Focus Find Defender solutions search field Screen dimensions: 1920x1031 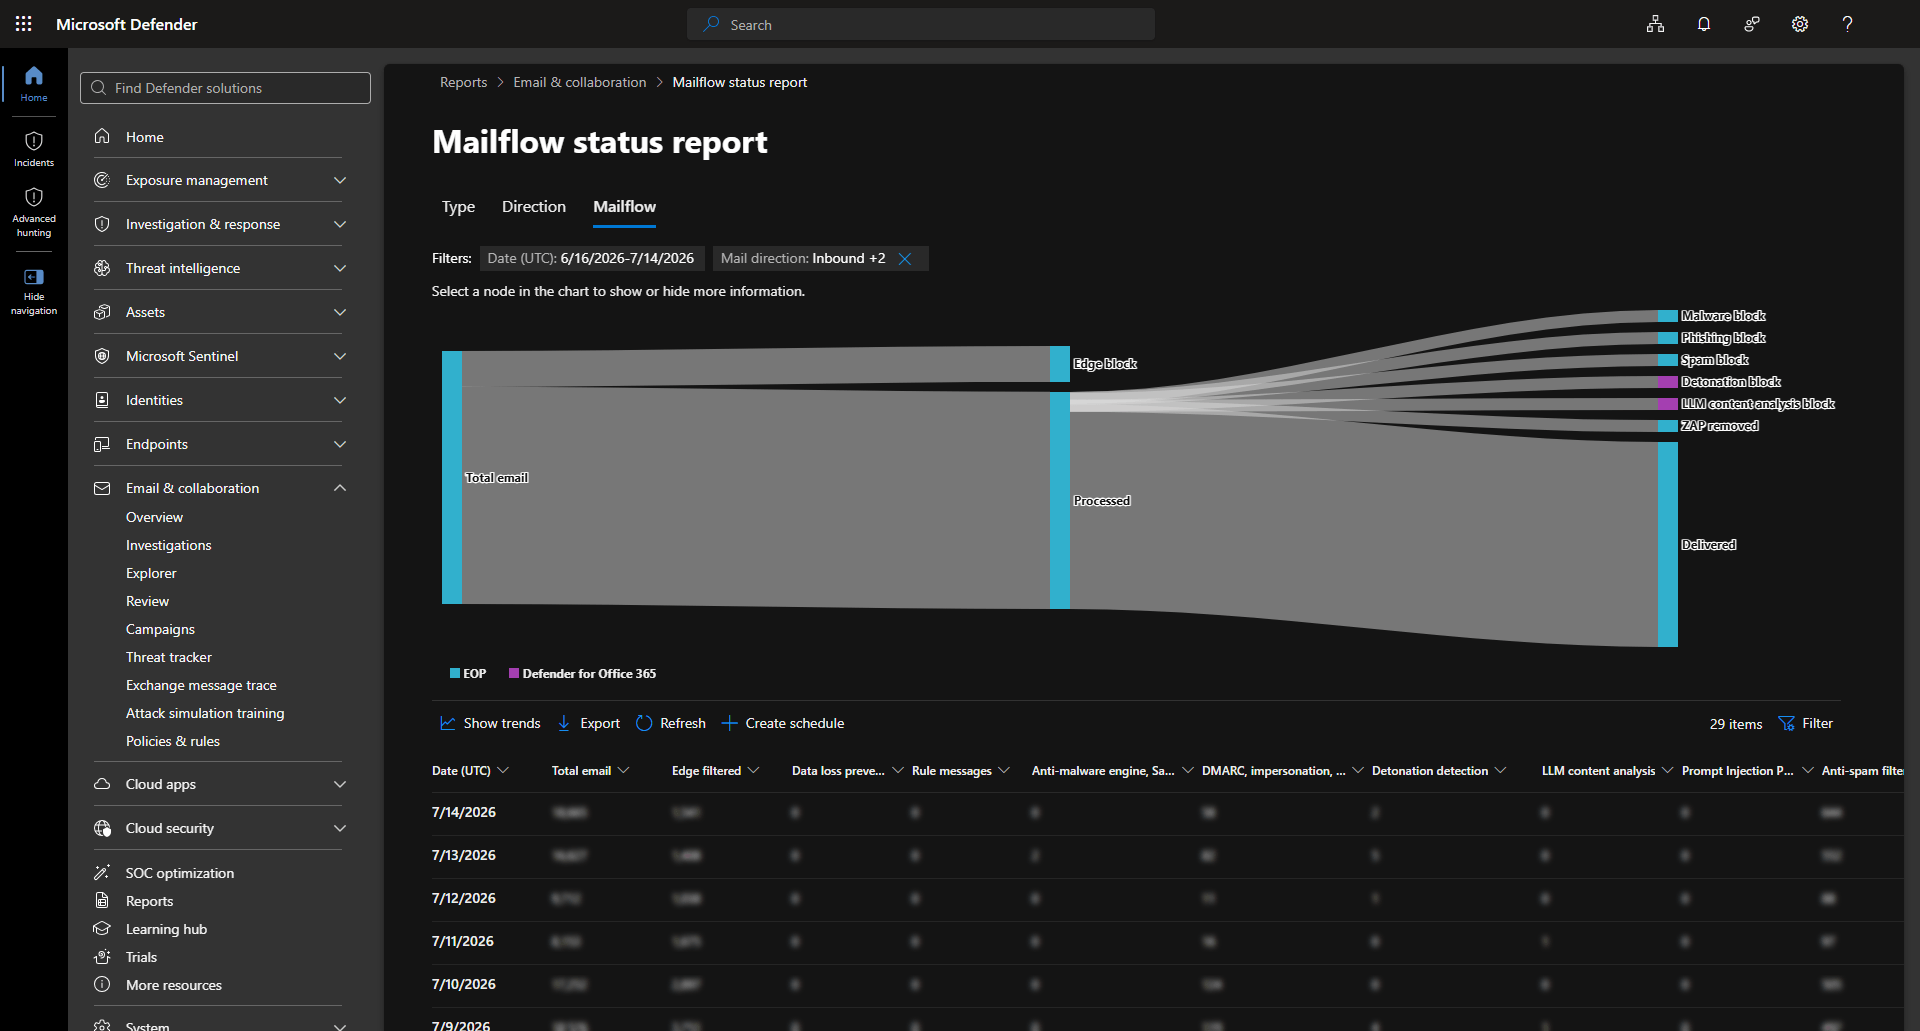pos(225,88)
